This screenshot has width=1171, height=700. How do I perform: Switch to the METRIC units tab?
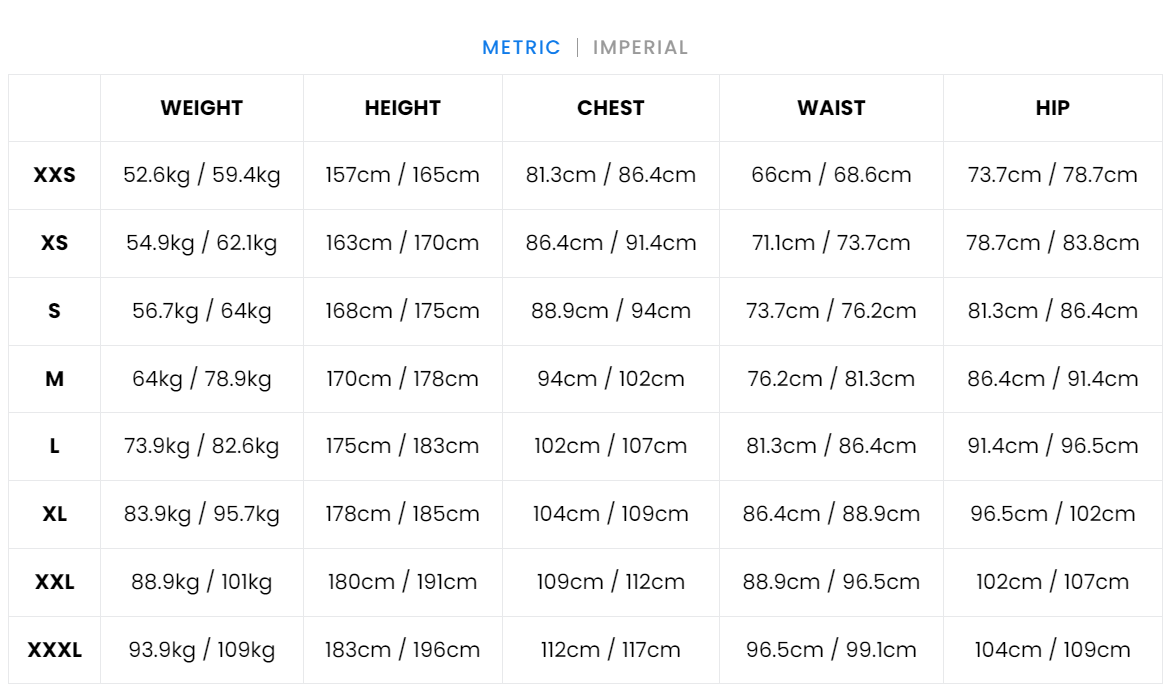(x=521, y=47)
